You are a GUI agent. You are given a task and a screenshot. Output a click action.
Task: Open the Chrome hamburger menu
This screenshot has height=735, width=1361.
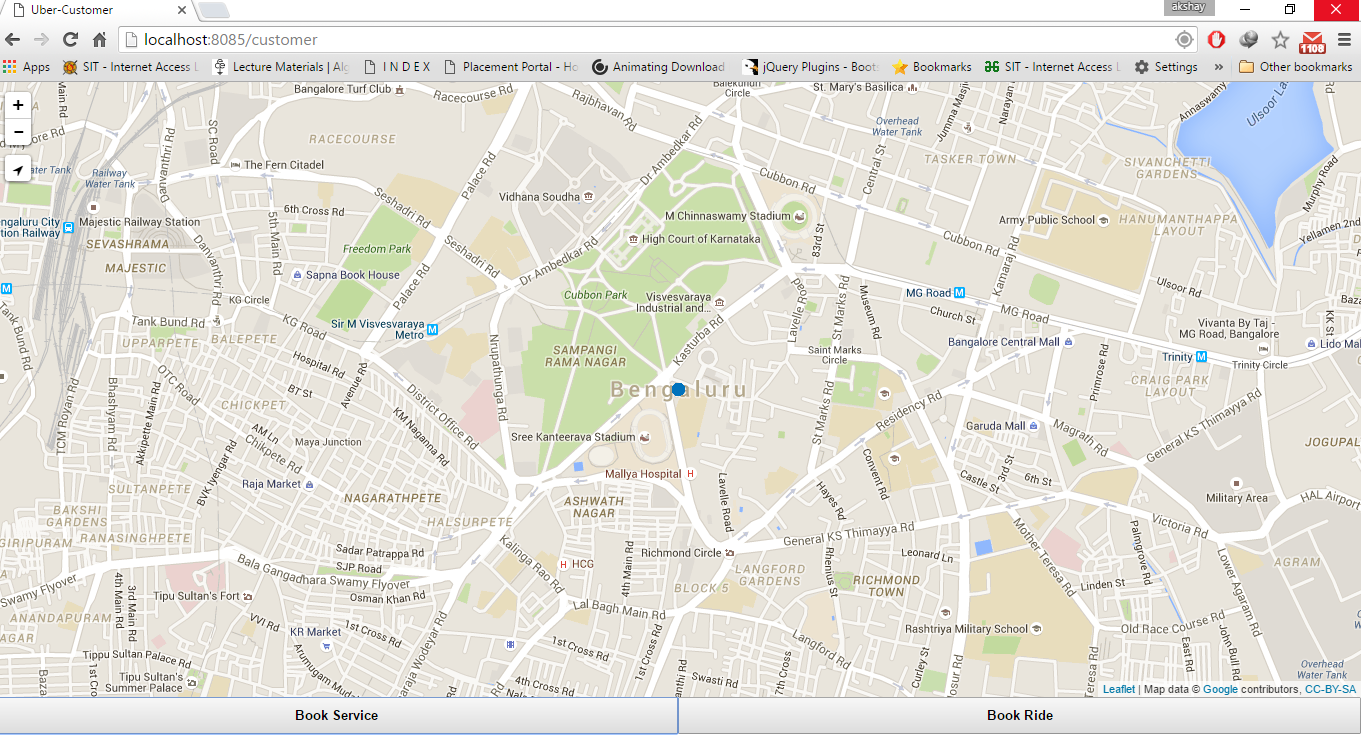(1344, 40)
